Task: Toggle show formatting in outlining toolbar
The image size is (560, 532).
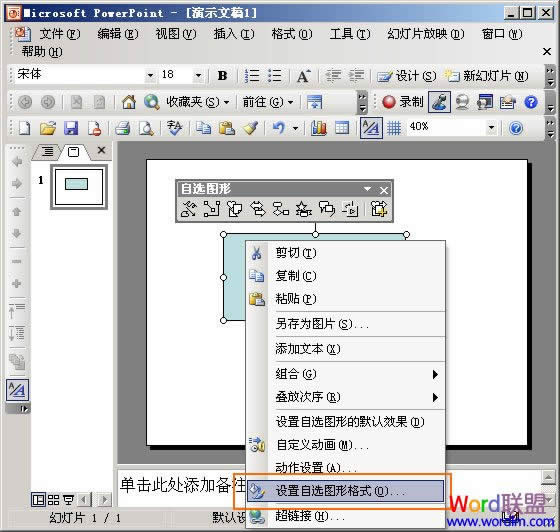Action: 17,390
